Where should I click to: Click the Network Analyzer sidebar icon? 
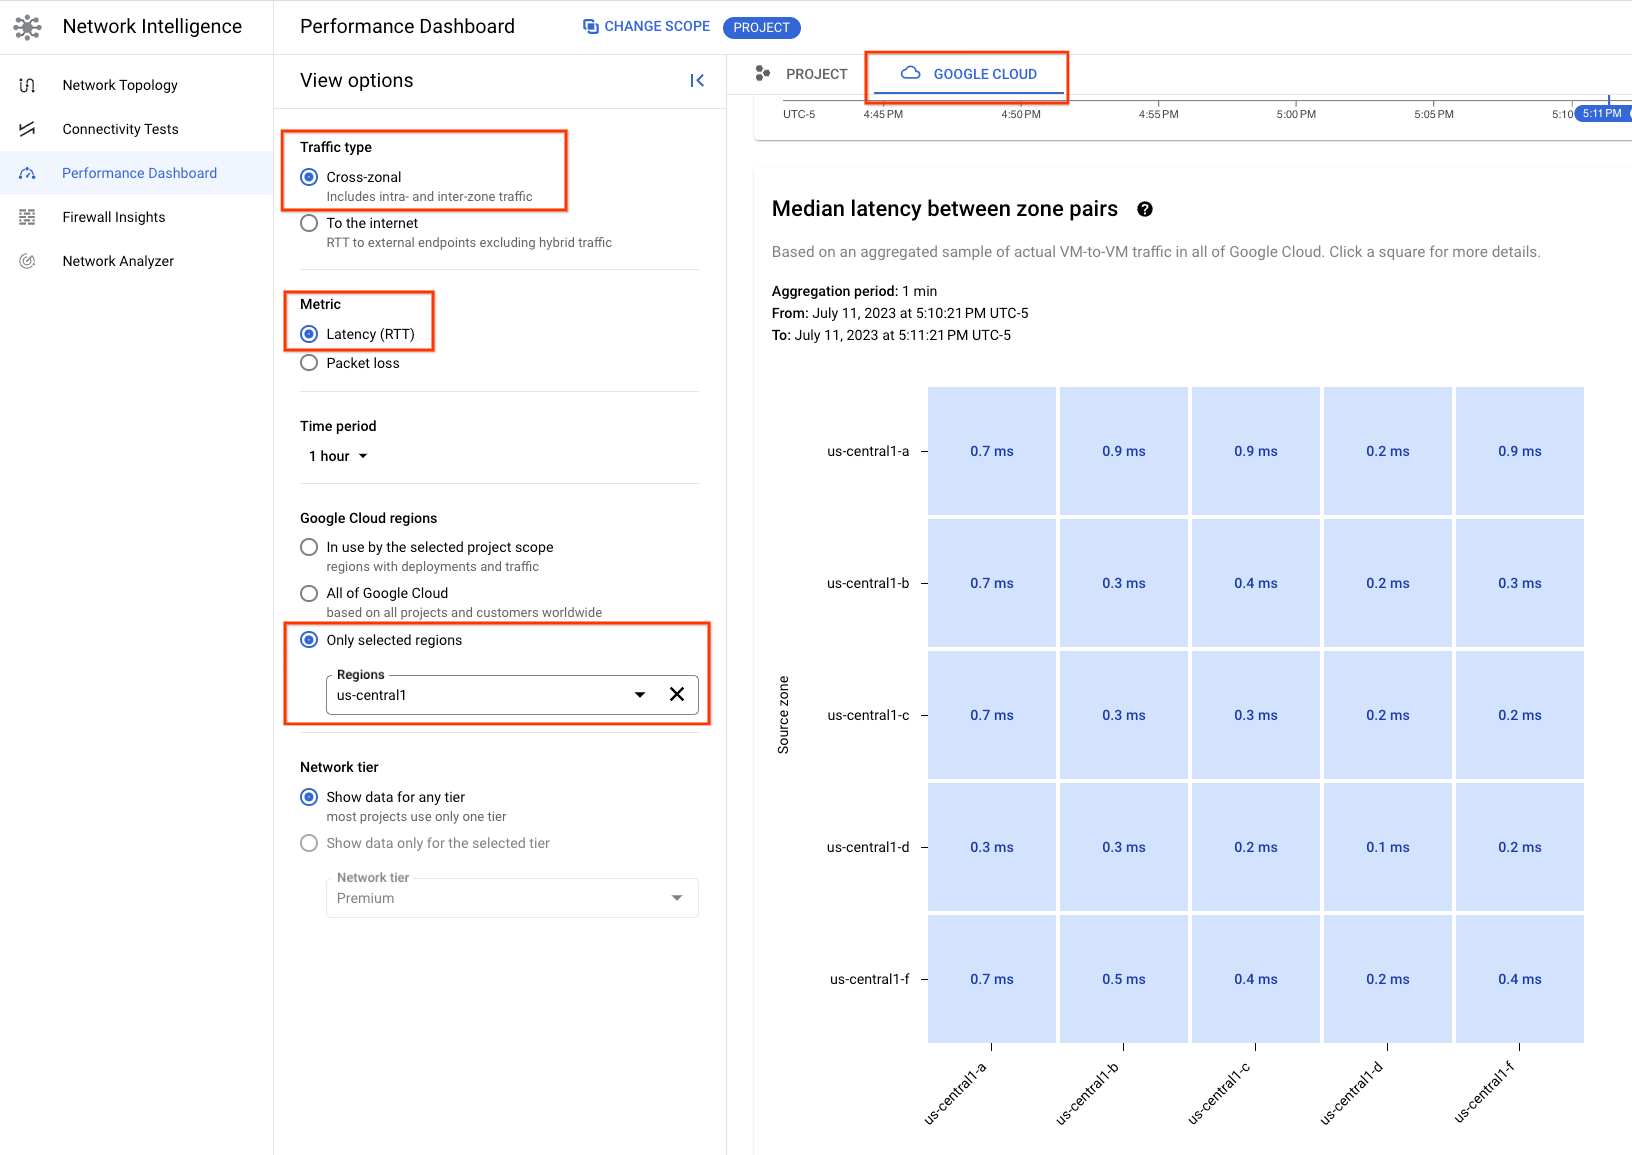pyautogui.click(x=28, y=261)
